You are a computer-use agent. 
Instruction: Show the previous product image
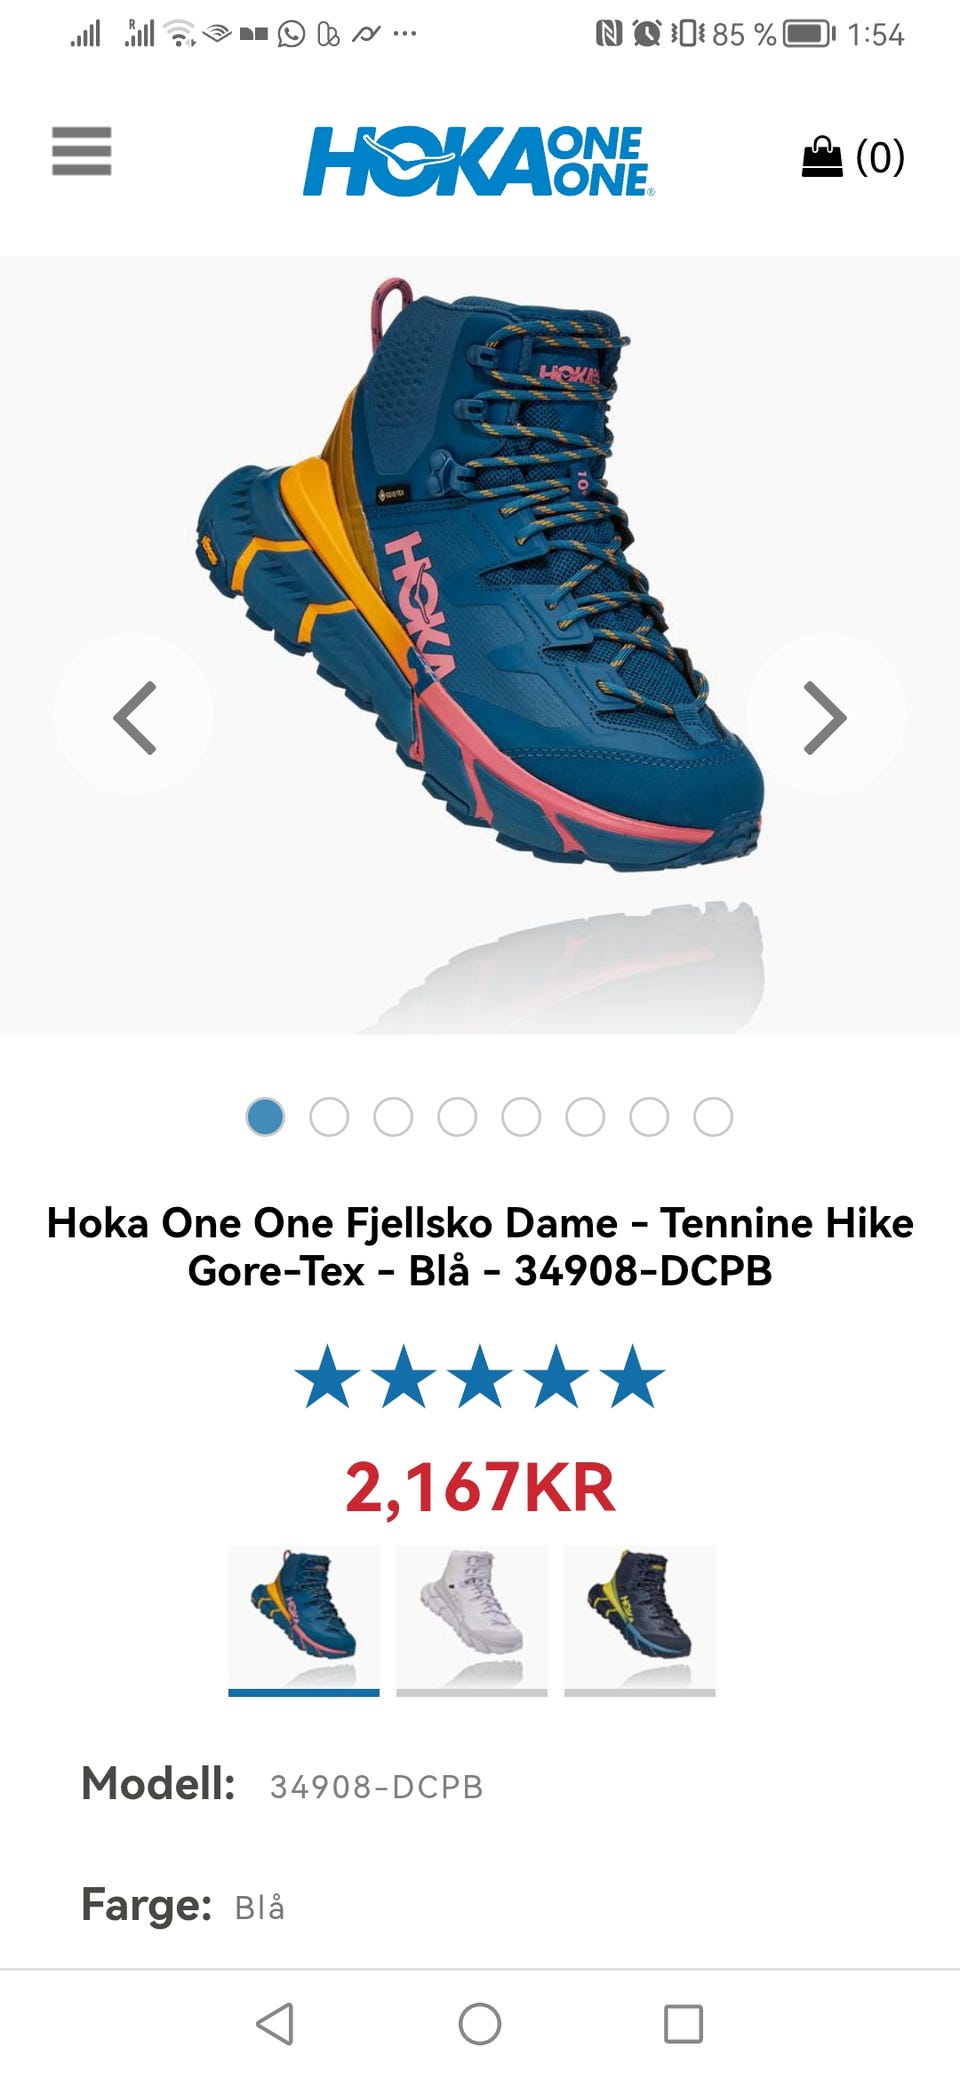[x=134, y=717]
